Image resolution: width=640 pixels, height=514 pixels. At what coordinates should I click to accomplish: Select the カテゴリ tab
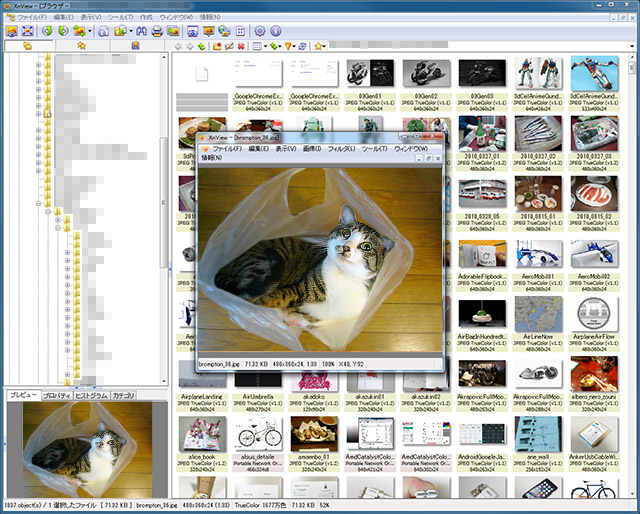[x=124, y=396]
